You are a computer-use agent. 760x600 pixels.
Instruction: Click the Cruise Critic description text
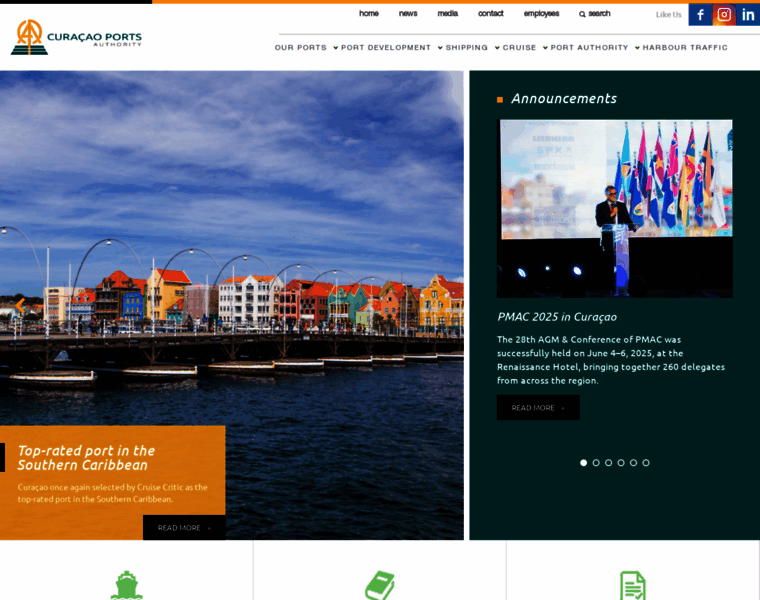(112, 493)
